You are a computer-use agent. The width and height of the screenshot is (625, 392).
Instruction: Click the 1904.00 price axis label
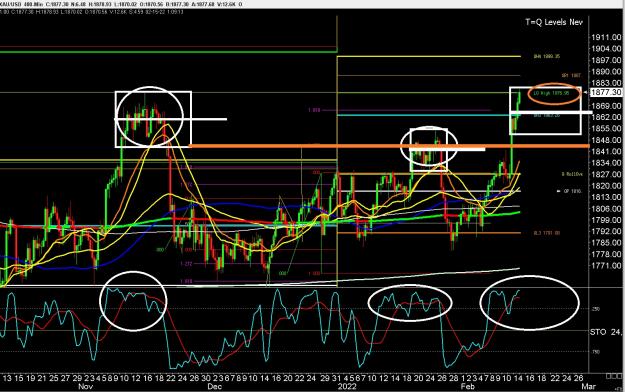(606, 49)
